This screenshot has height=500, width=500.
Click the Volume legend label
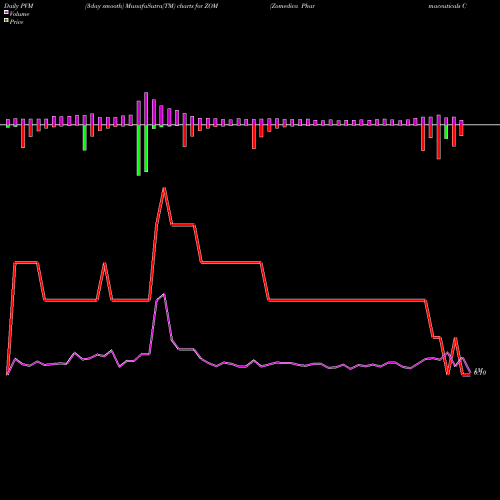point(19,14)
